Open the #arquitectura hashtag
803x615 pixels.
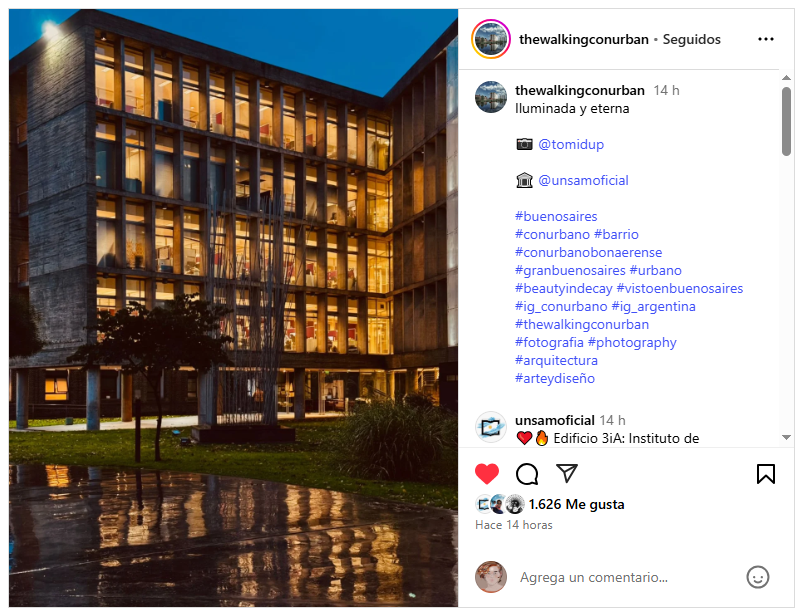[x=556, y=360]
